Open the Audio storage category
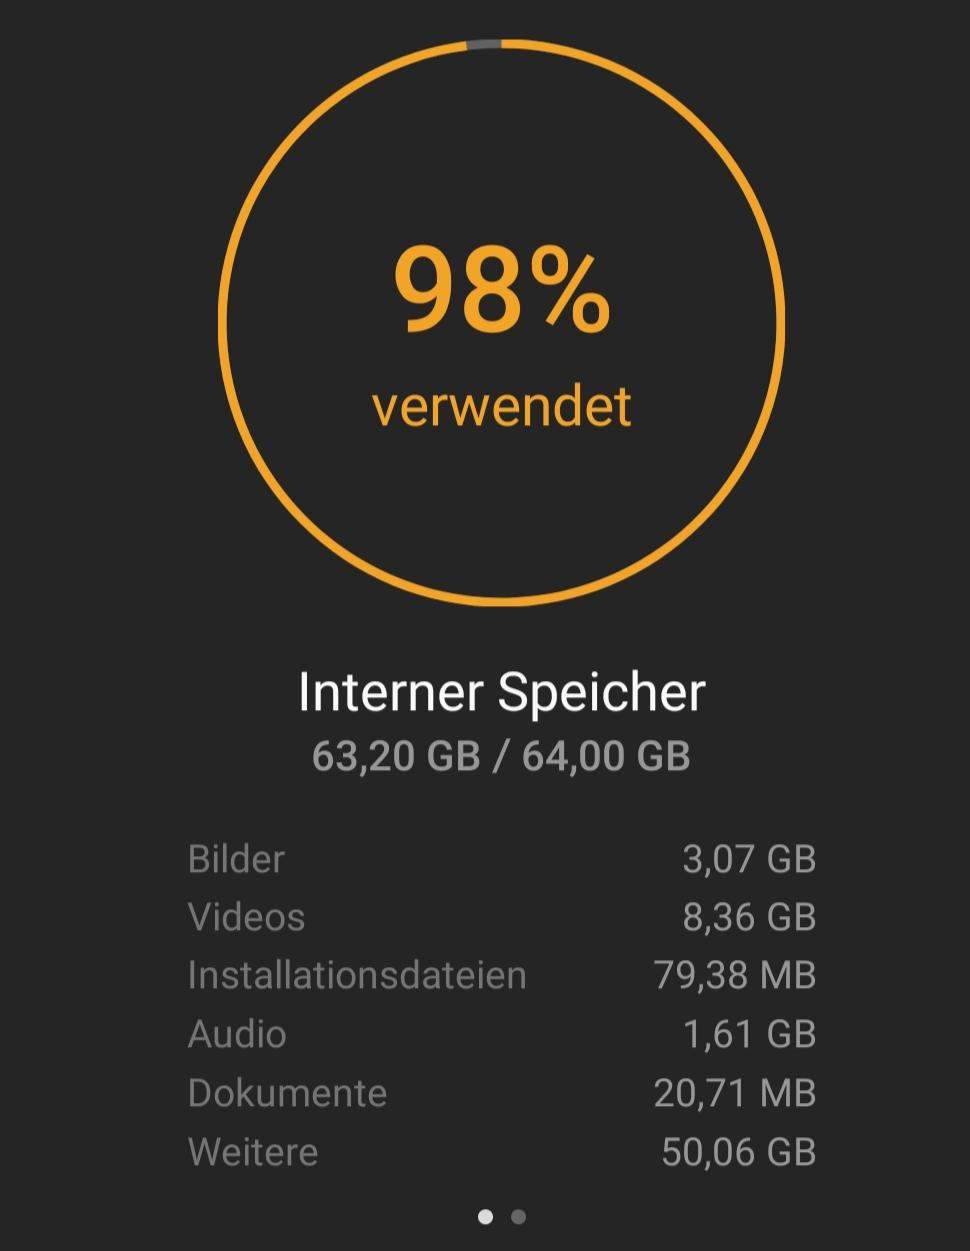The image size is (970, 1251). tap(237, 1034)
